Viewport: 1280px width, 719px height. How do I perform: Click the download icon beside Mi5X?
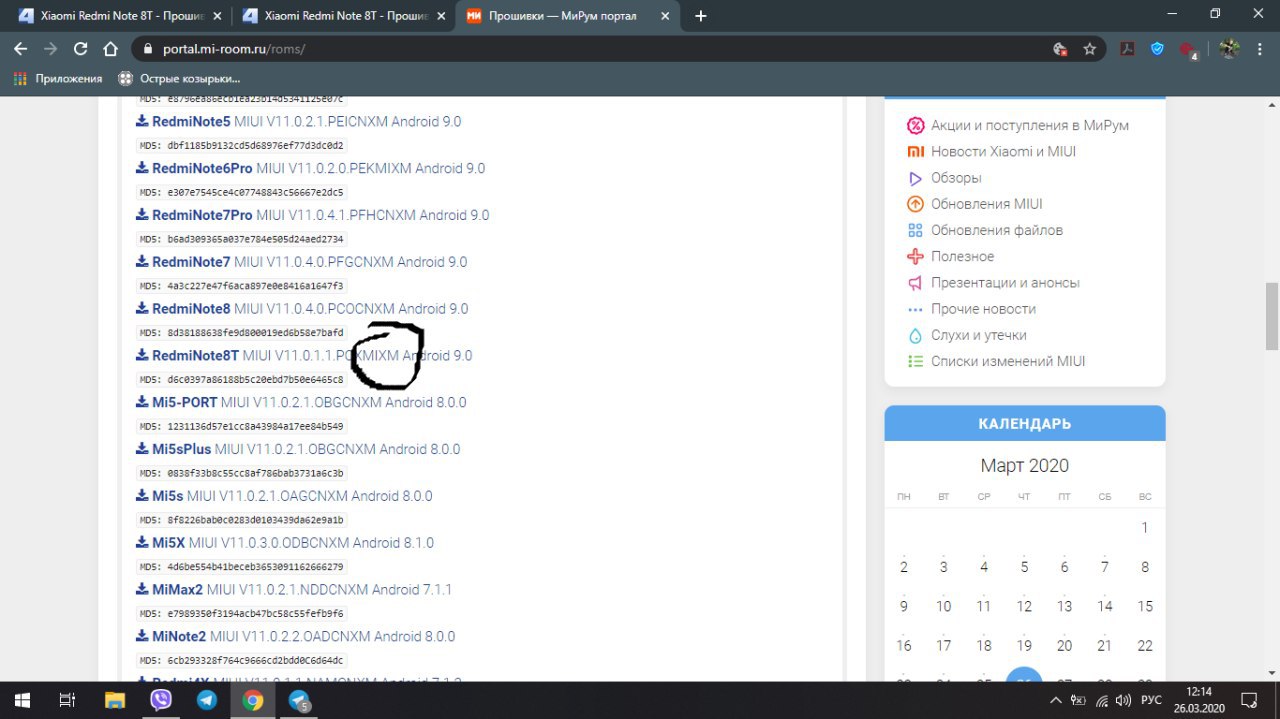142,542
